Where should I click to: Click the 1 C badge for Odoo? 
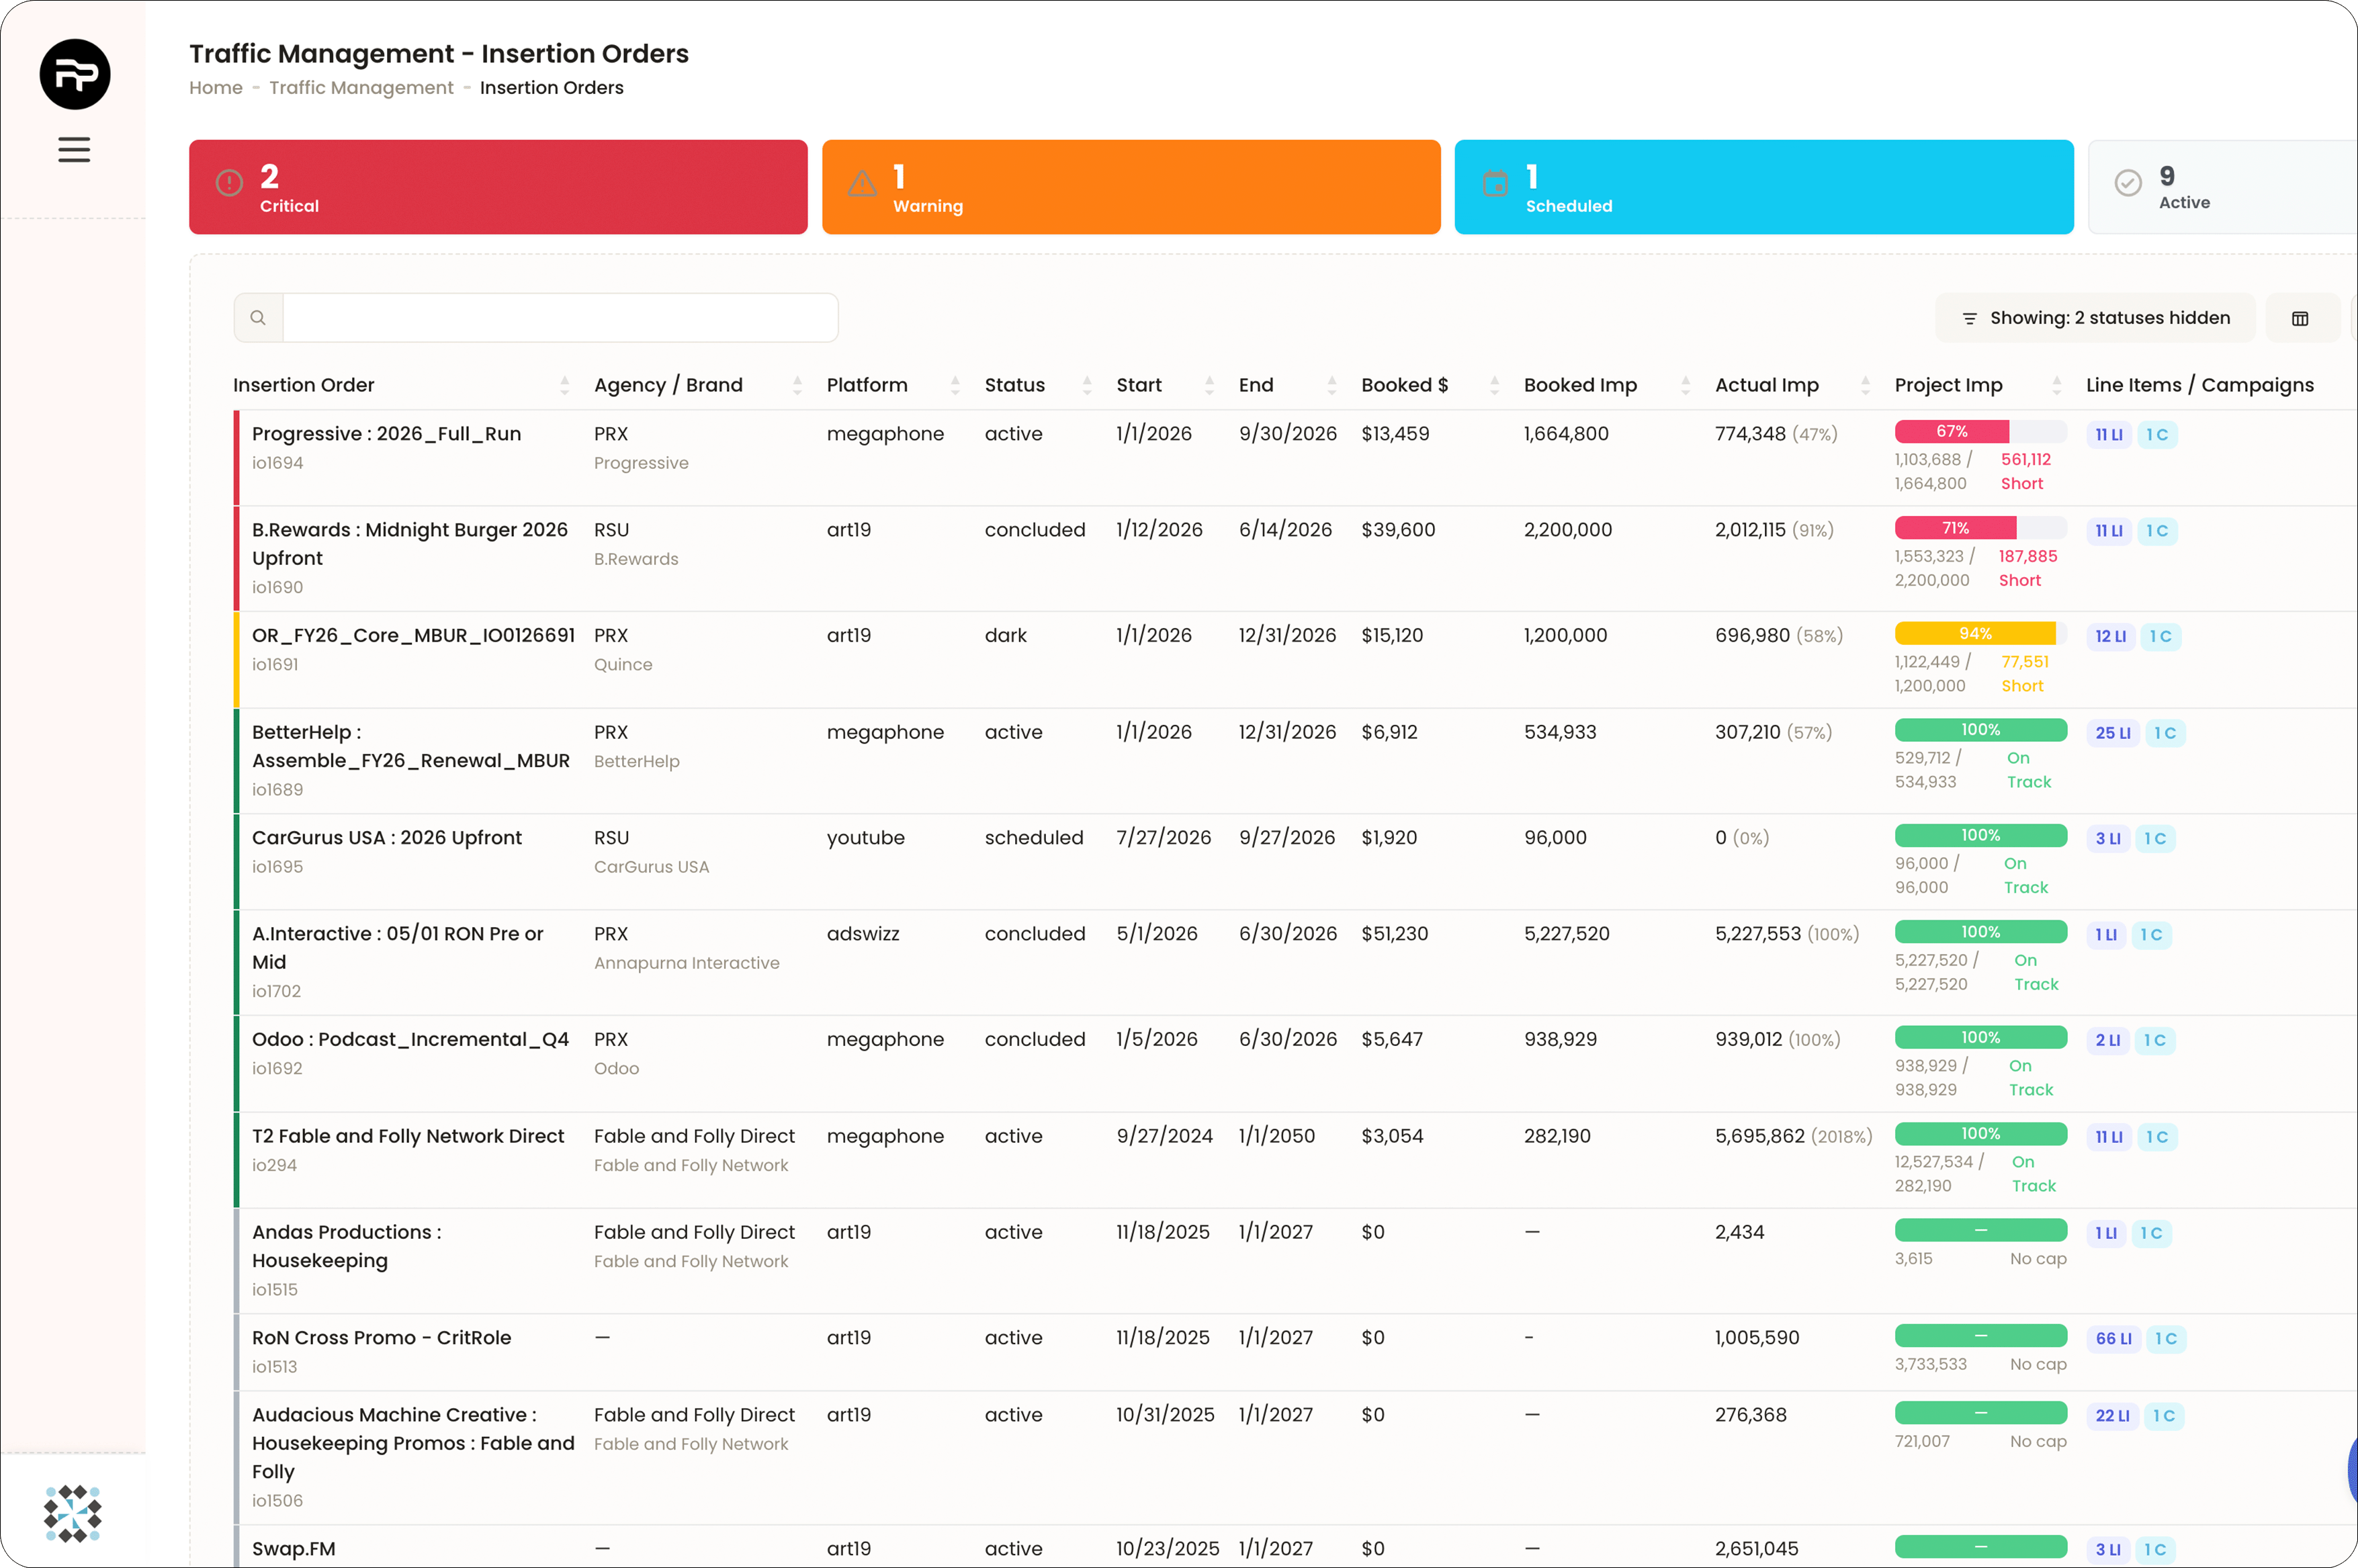pos(2154,1041)
